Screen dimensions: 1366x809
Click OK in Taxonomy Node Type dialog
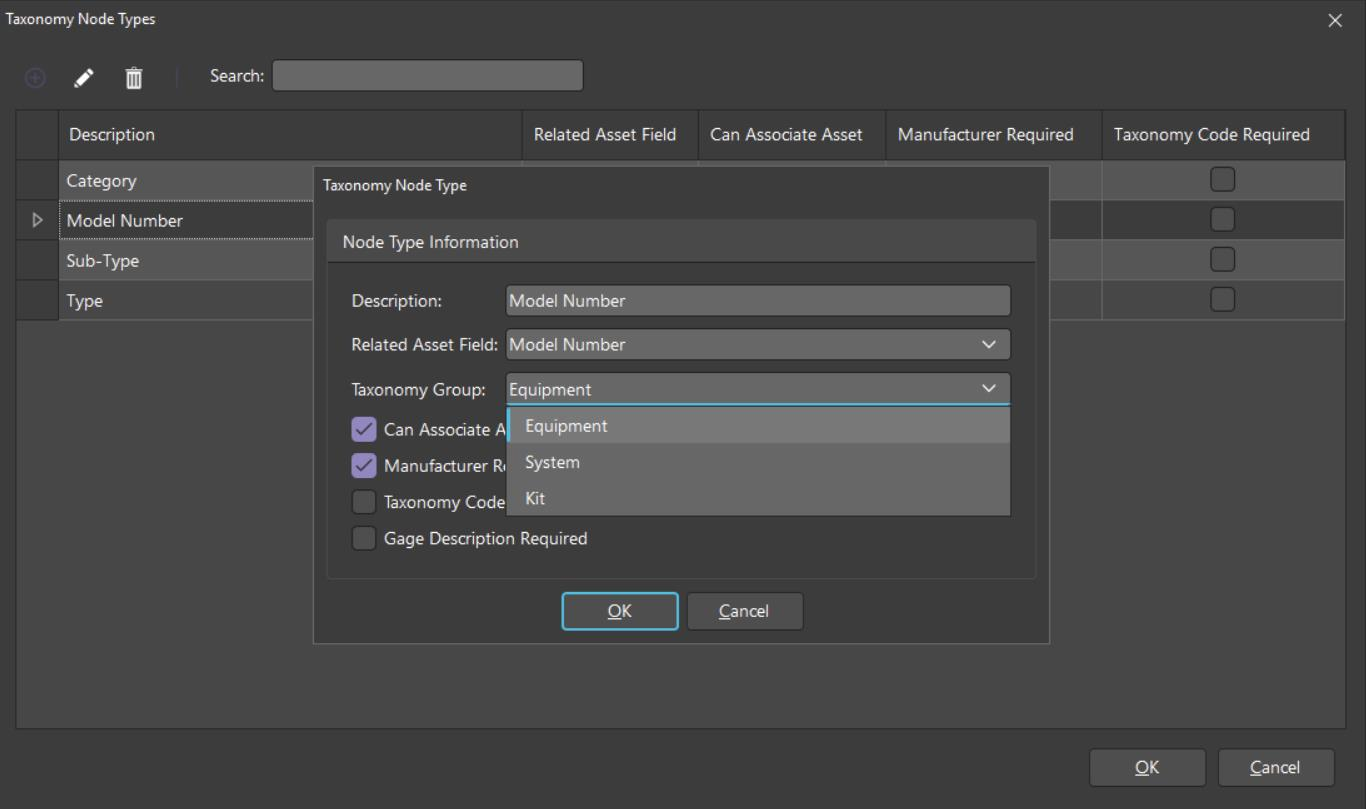(x=619, y=611)
